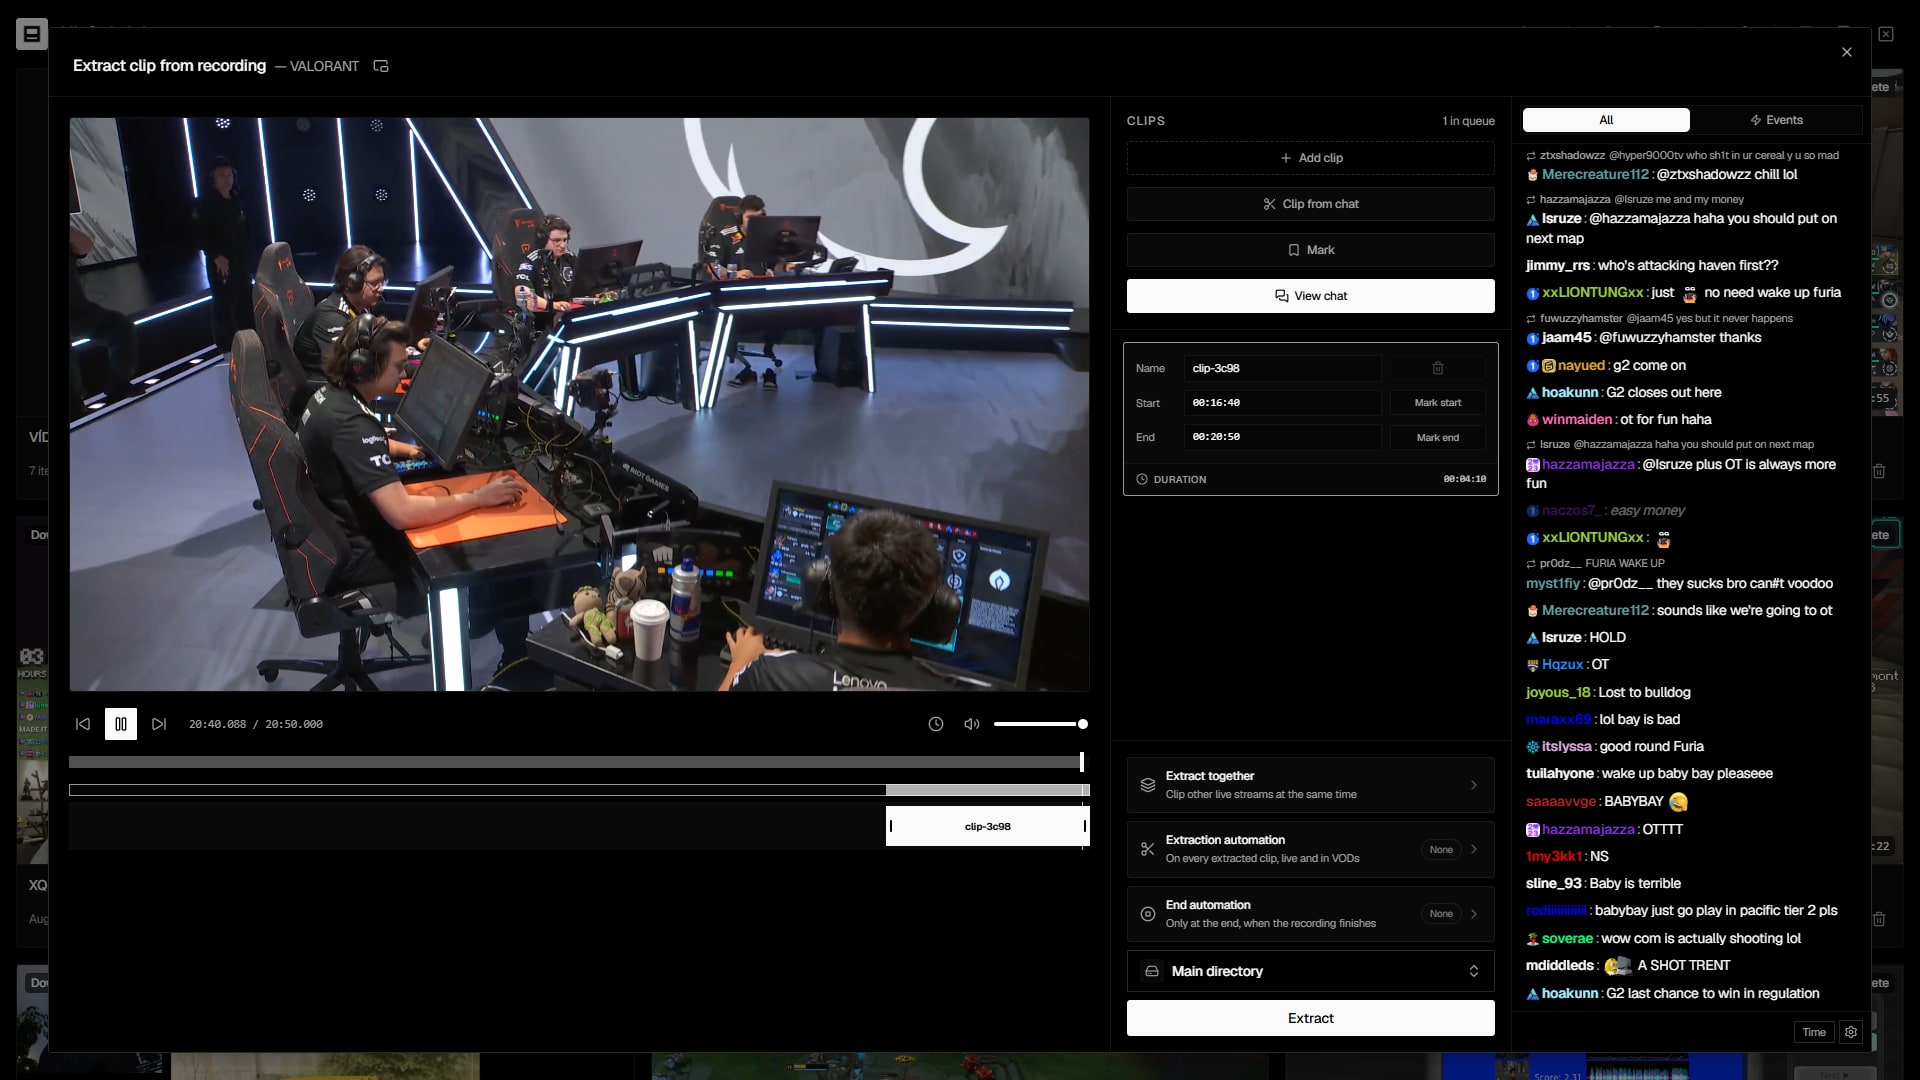Click the '1 in queue' label
Screen dimensions: 1920x1080
1468,121
